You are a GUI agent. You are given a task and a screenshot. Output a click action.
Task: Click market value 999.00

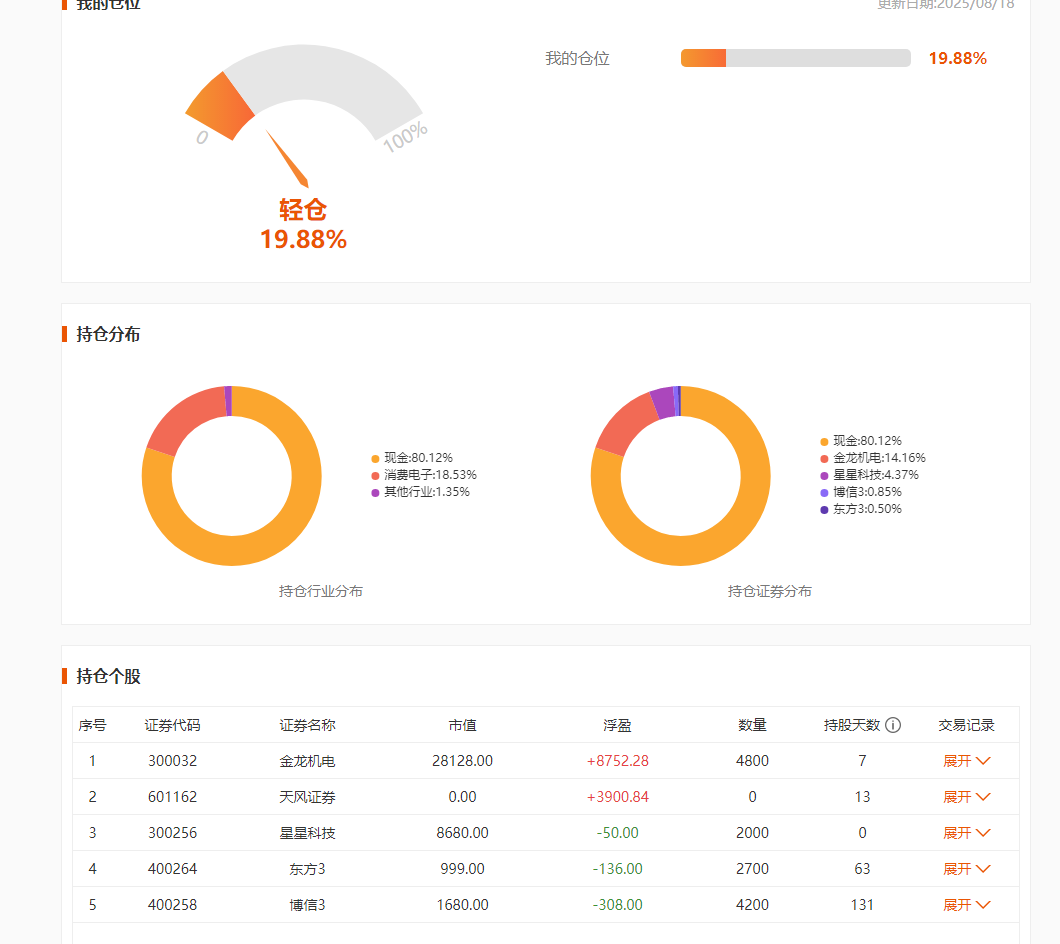coord(462,868)
